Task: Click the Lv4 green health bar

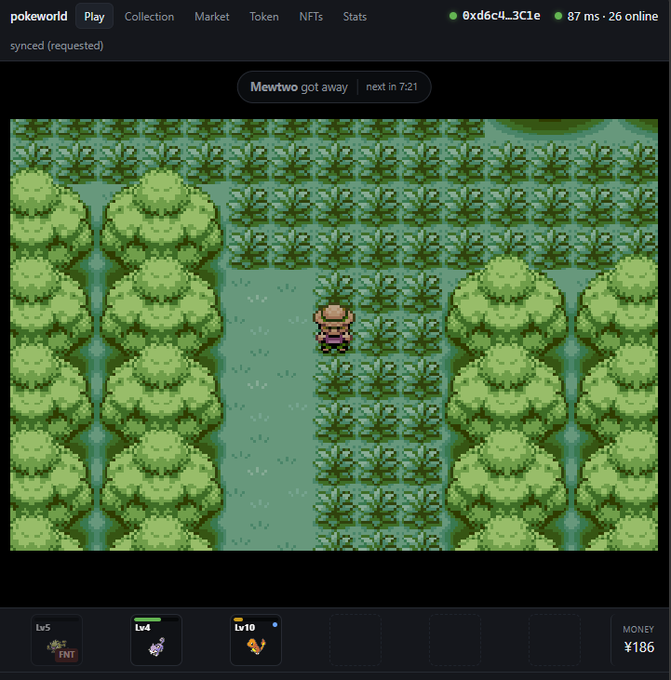Action: (x=147, y=620)
